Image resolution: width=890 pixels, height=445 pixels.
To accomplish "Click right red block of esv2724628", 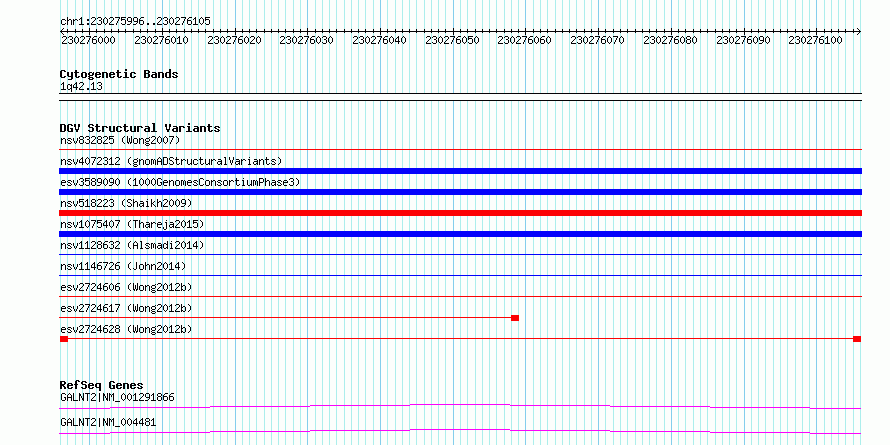I will [857, 339].
